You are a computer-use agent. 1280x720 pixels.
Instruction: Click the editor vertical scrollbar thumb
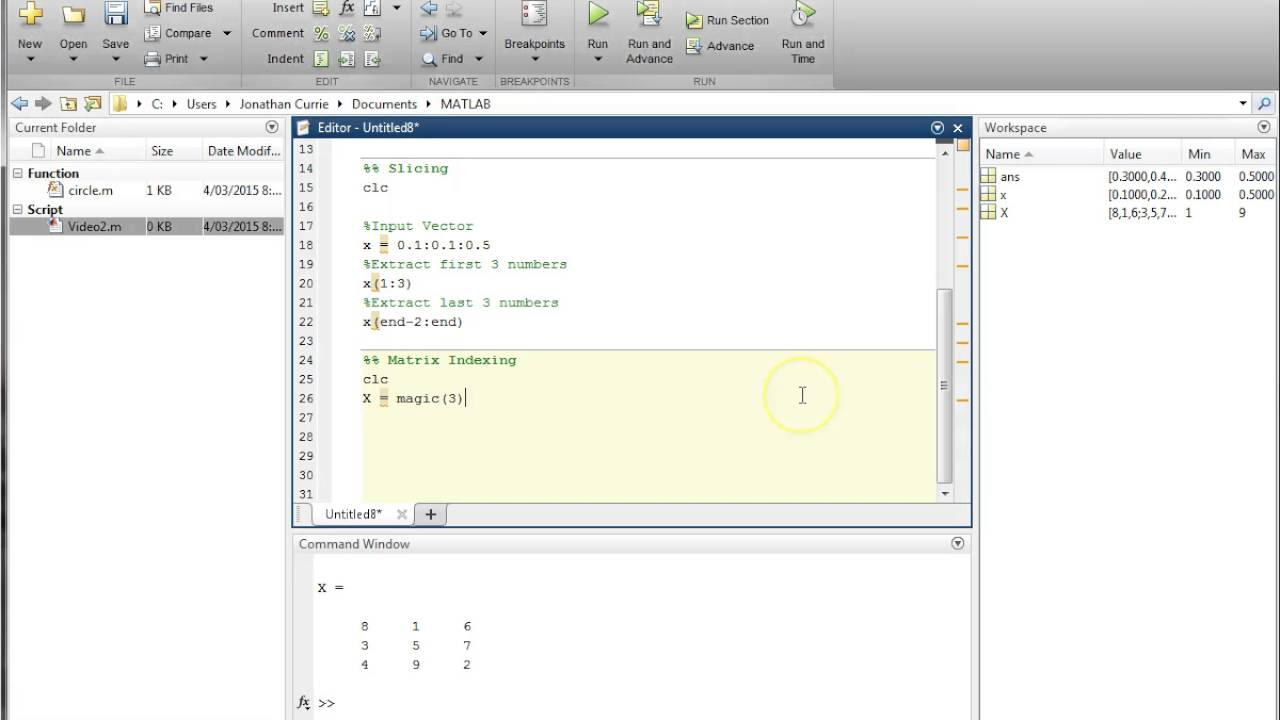[944, 386]
